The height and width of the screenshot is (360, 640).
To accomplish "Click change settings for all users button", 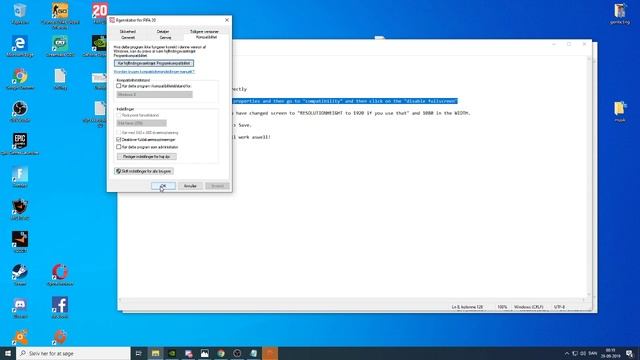I will coord(144,171).
